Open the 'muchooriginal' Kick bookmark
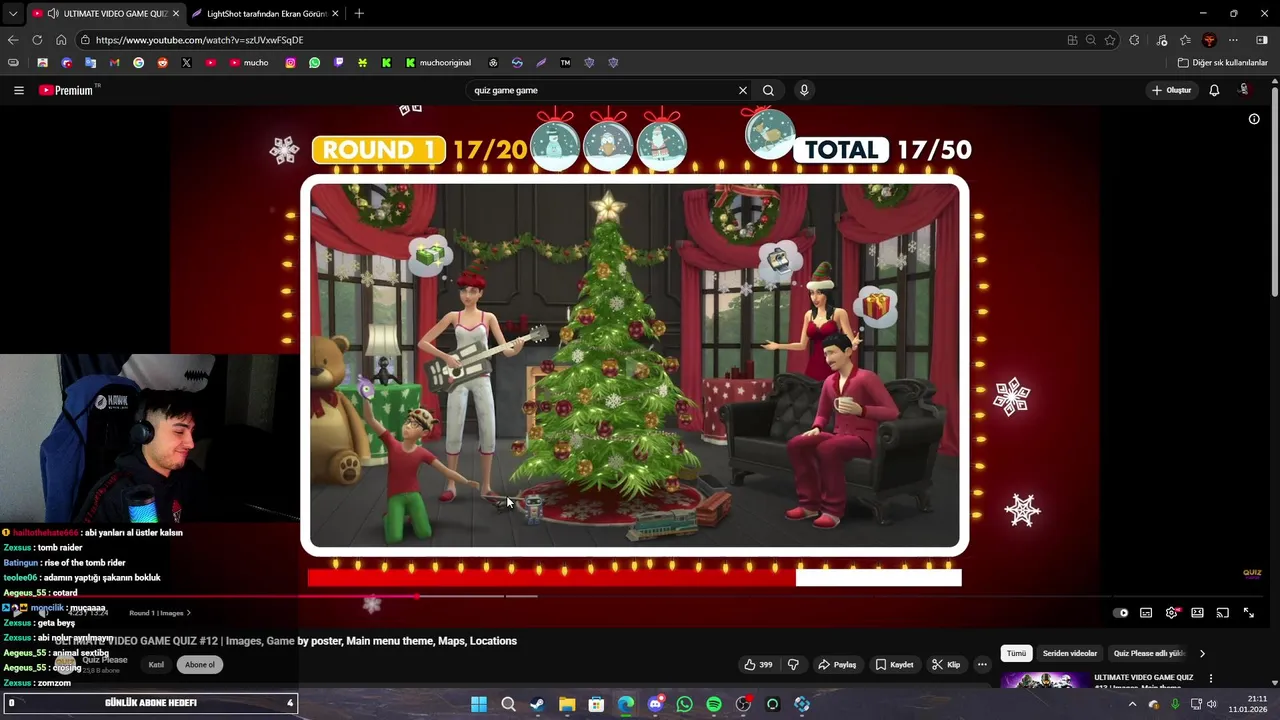 (x=438, y=62)
